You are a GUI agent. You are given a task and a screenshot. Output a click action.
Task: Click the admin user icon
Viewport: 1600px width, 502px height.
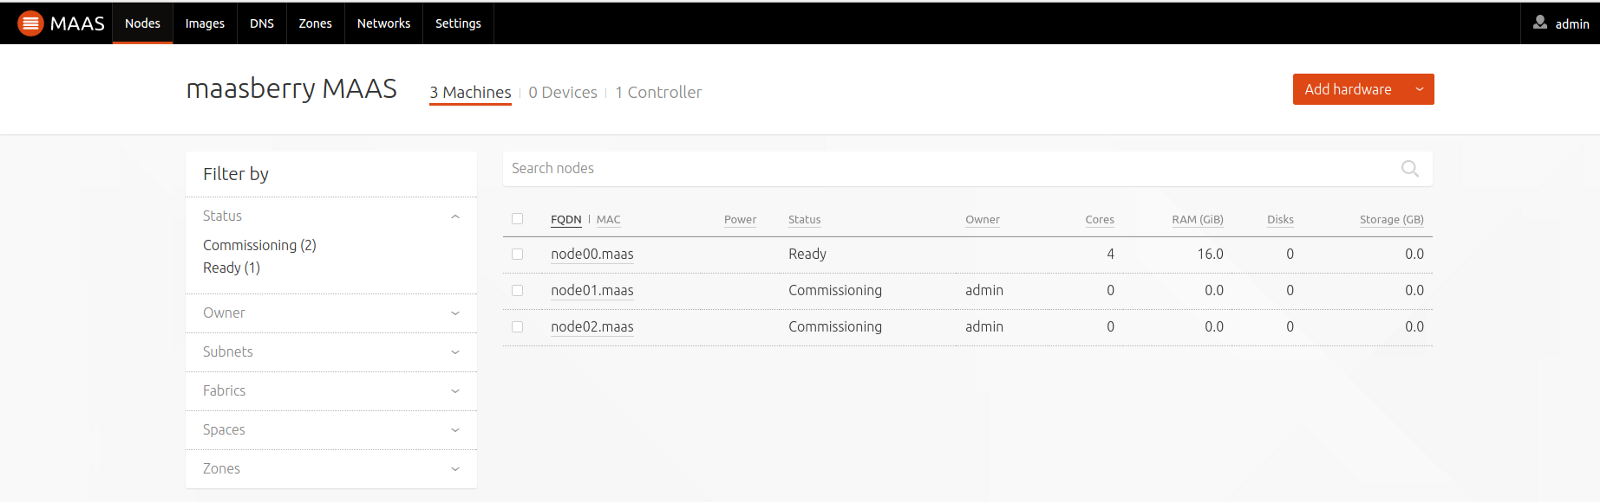[x=1540, y=22]
